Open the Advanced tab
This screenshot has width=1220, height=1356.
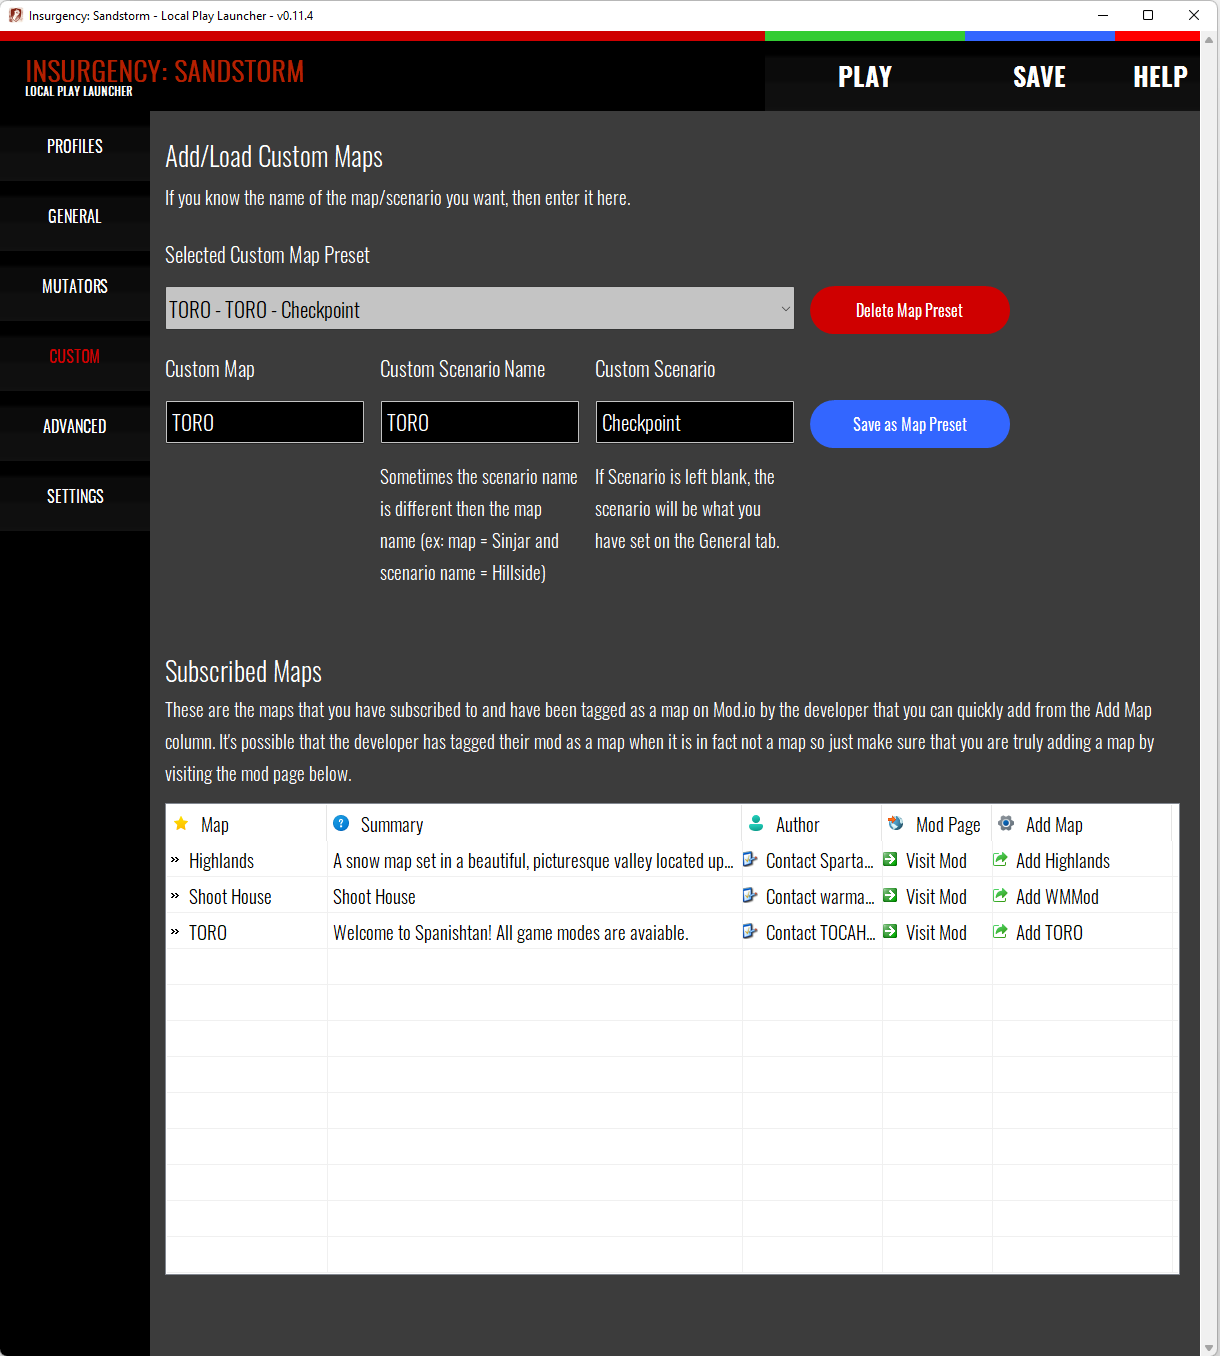point(75,426)
